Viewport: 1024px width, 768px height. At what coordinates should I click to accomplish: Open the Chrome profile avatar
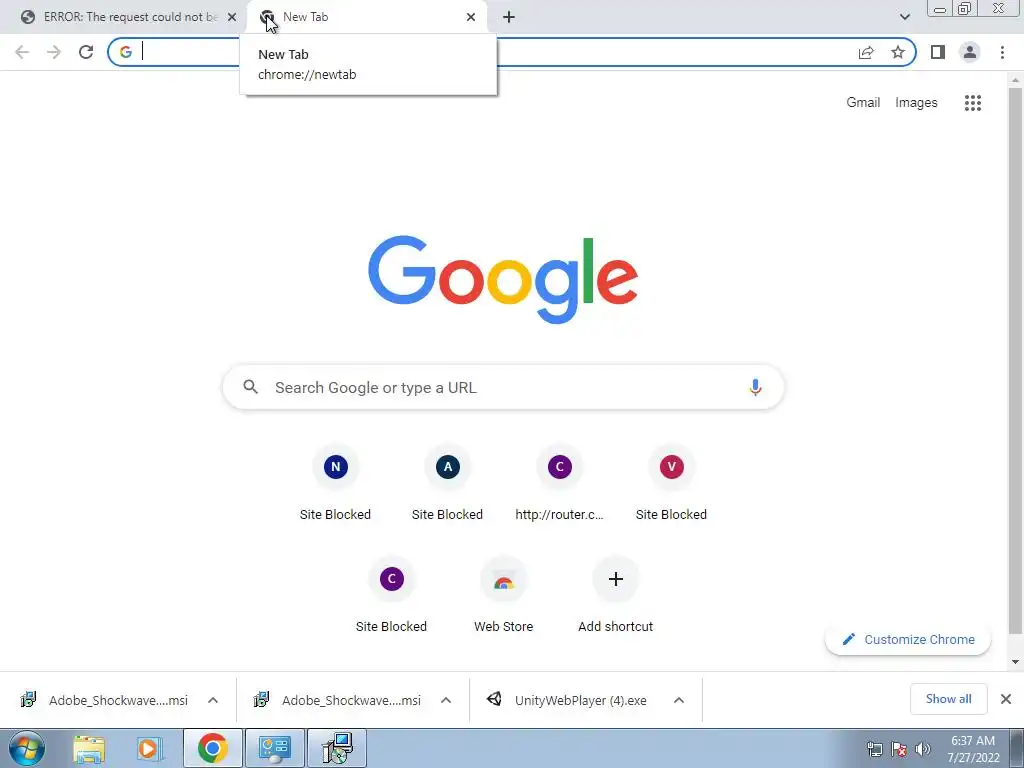[x=970, y=52]
